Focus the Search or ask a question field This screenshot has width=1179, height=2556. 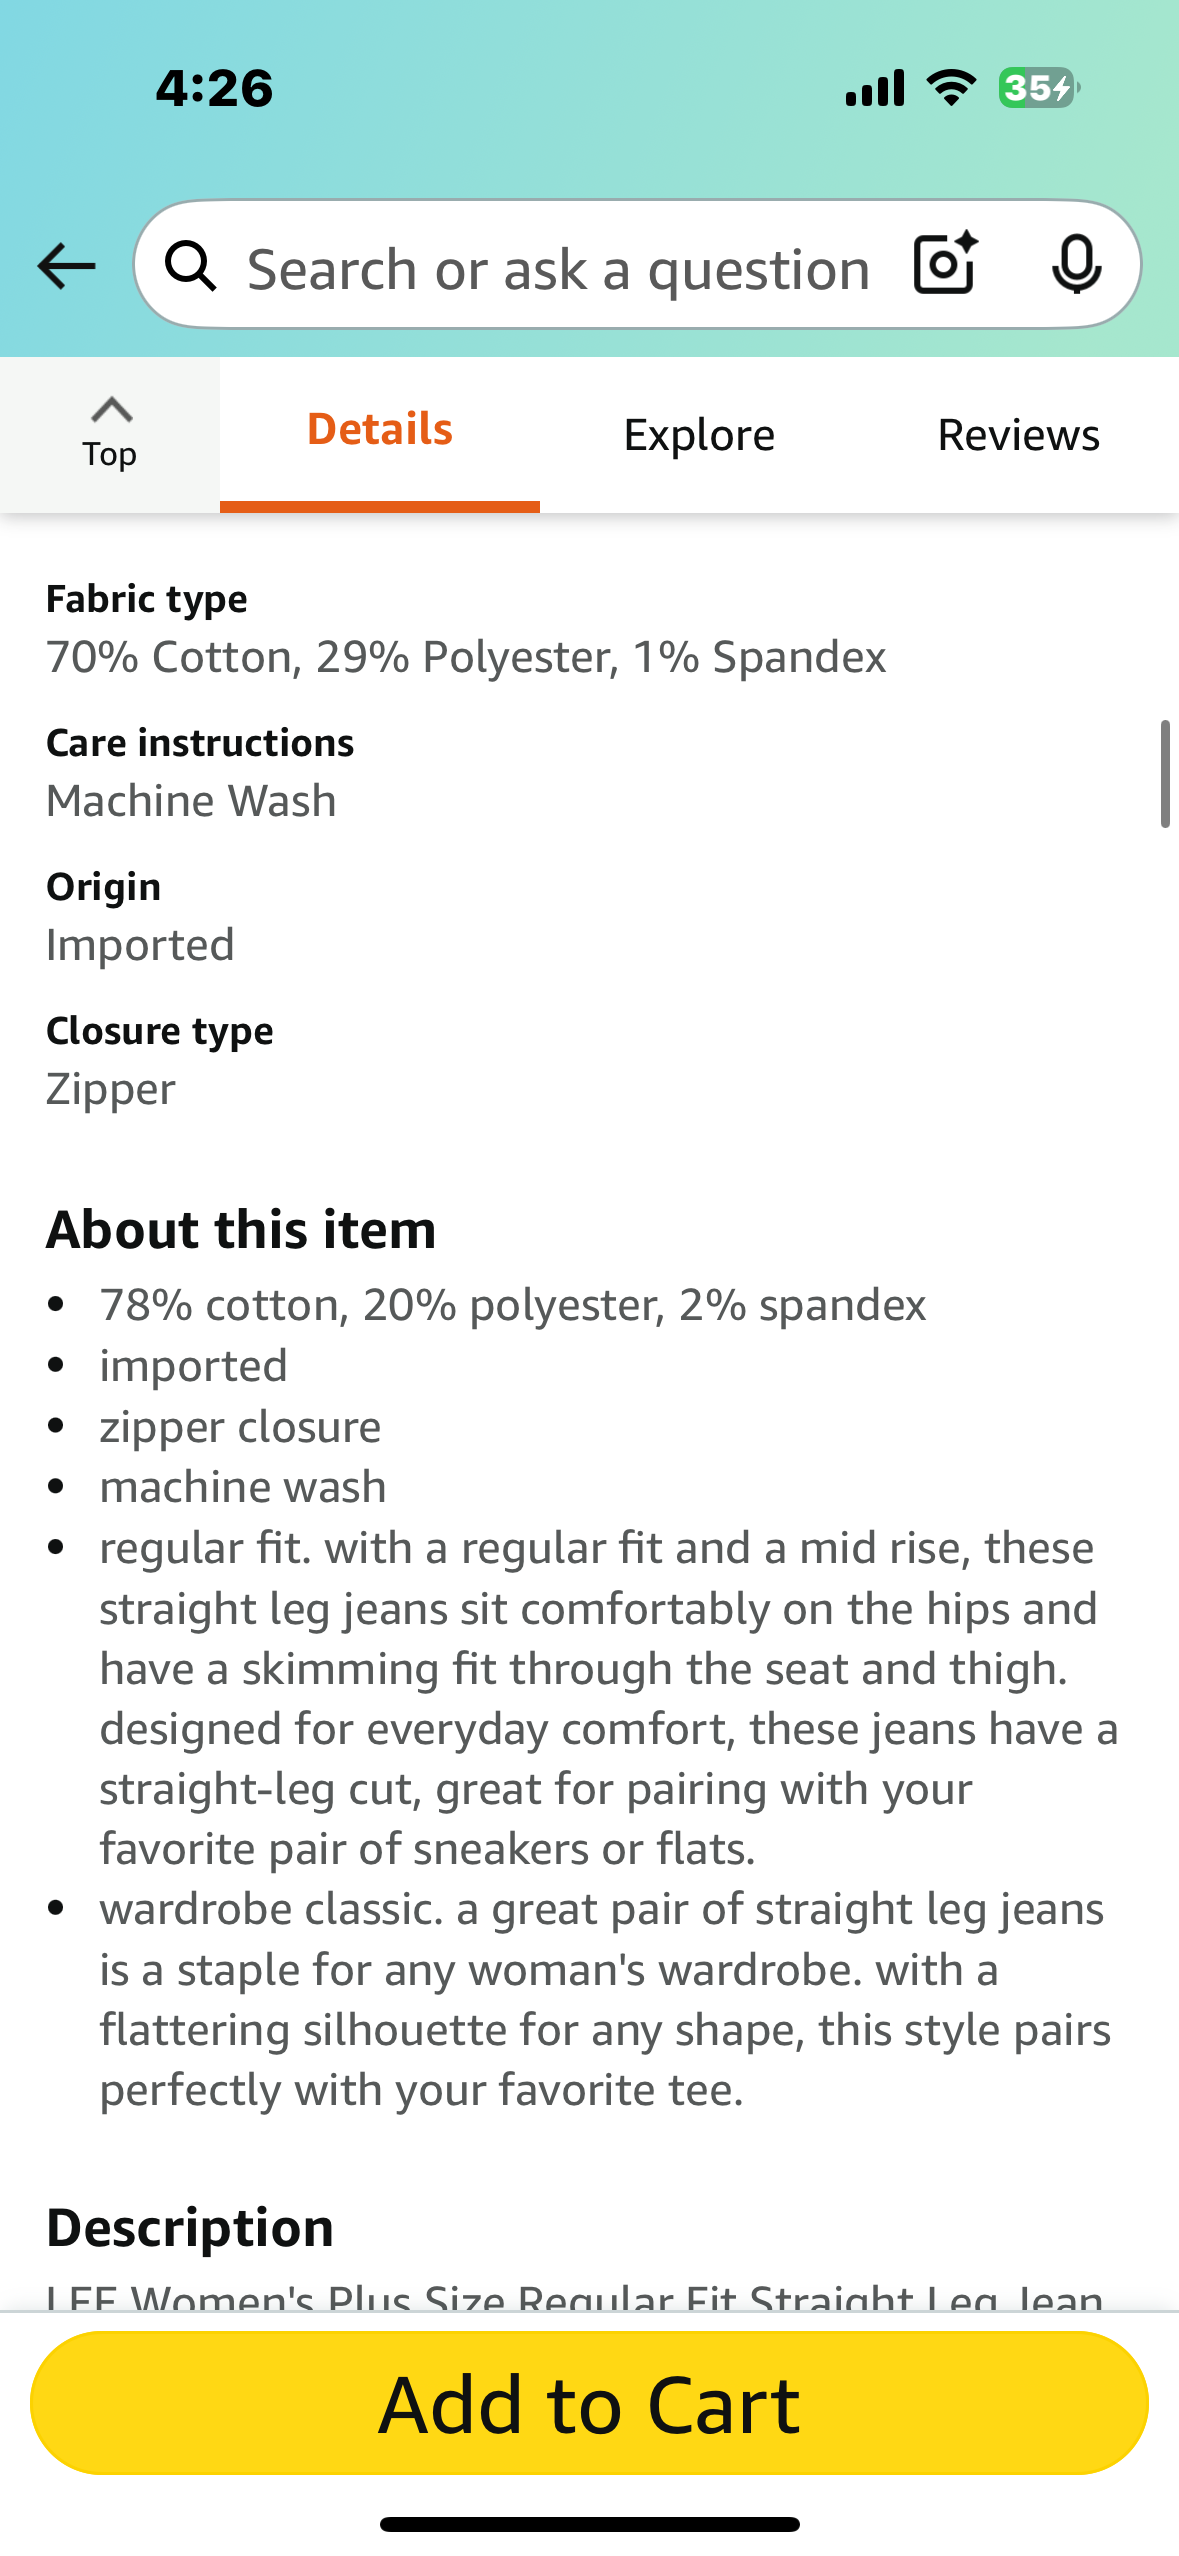[557, 268]
